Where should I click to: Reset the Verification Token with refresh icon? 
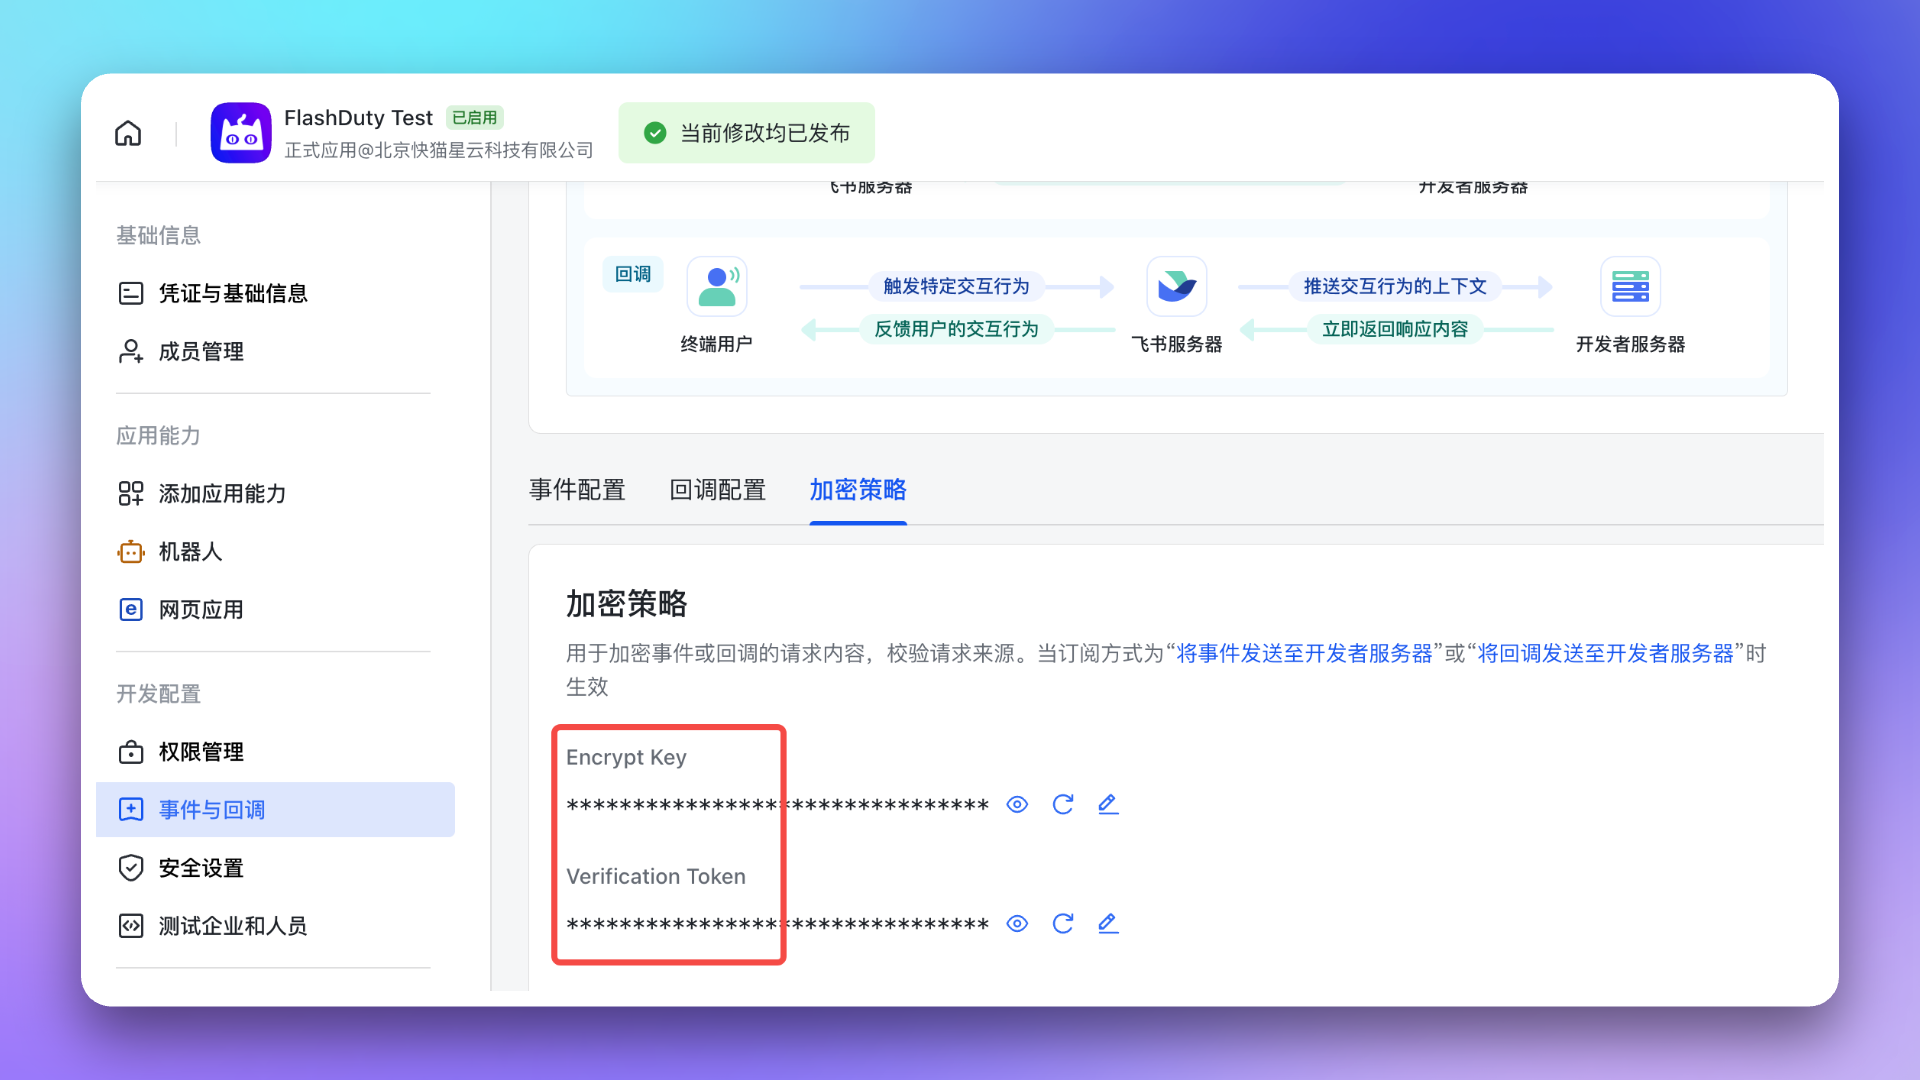(x=1063, y=924)
